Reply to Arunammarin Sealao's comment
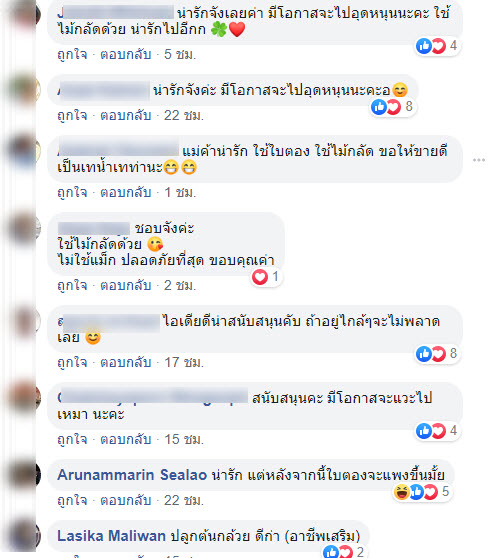Viewport: 493px width, 558px height. 126,501
